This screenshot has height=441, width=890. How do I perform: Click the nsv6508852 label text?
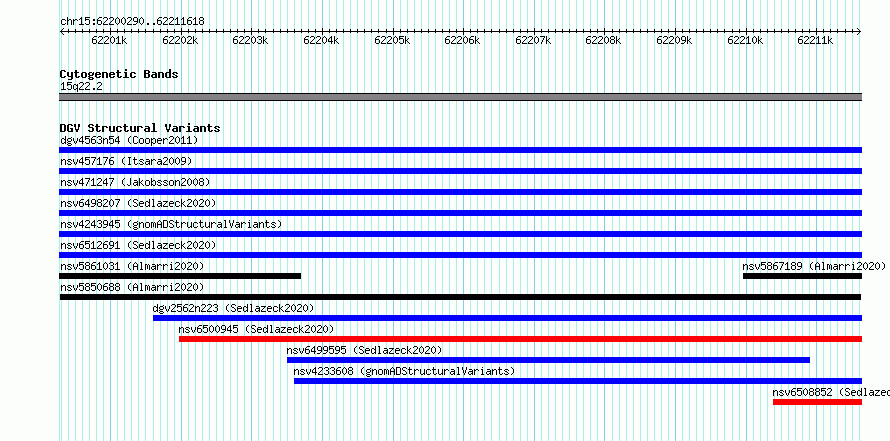(831, 393)
